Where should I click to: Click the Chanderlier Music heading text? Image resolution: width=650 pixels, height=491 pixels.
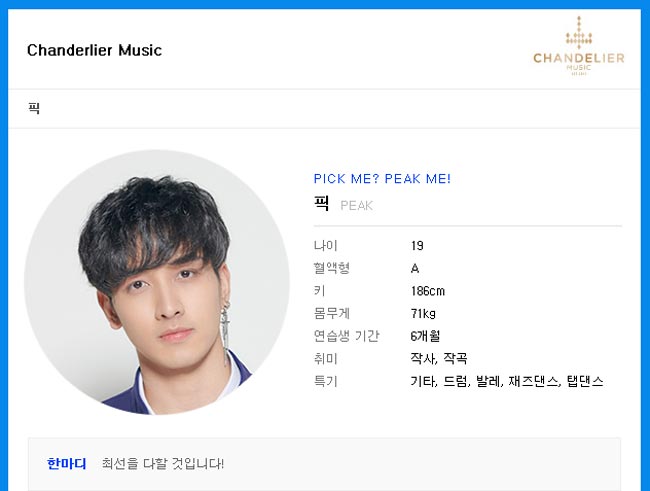point(95,50)
